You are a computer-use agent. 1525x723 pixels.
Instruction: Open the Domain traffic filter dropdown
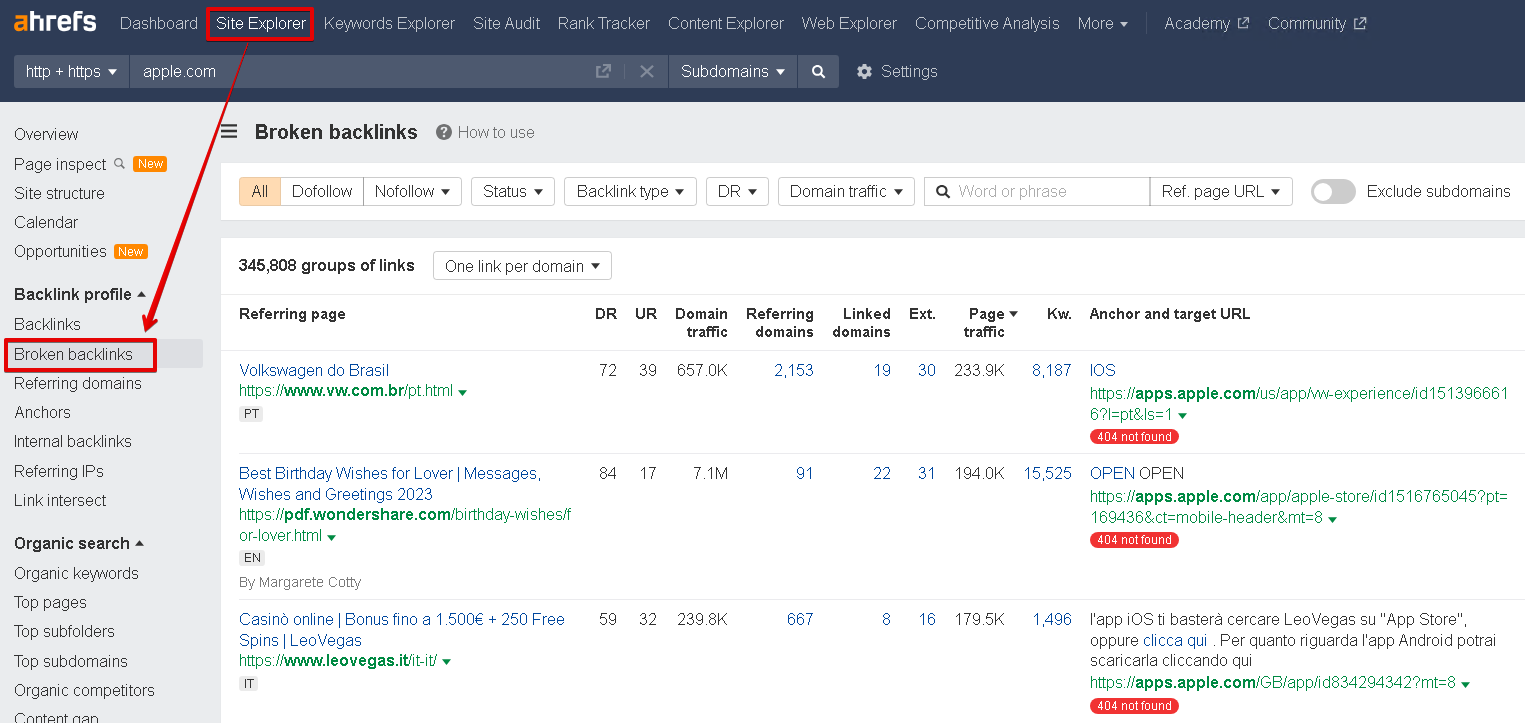coord(846,192)
